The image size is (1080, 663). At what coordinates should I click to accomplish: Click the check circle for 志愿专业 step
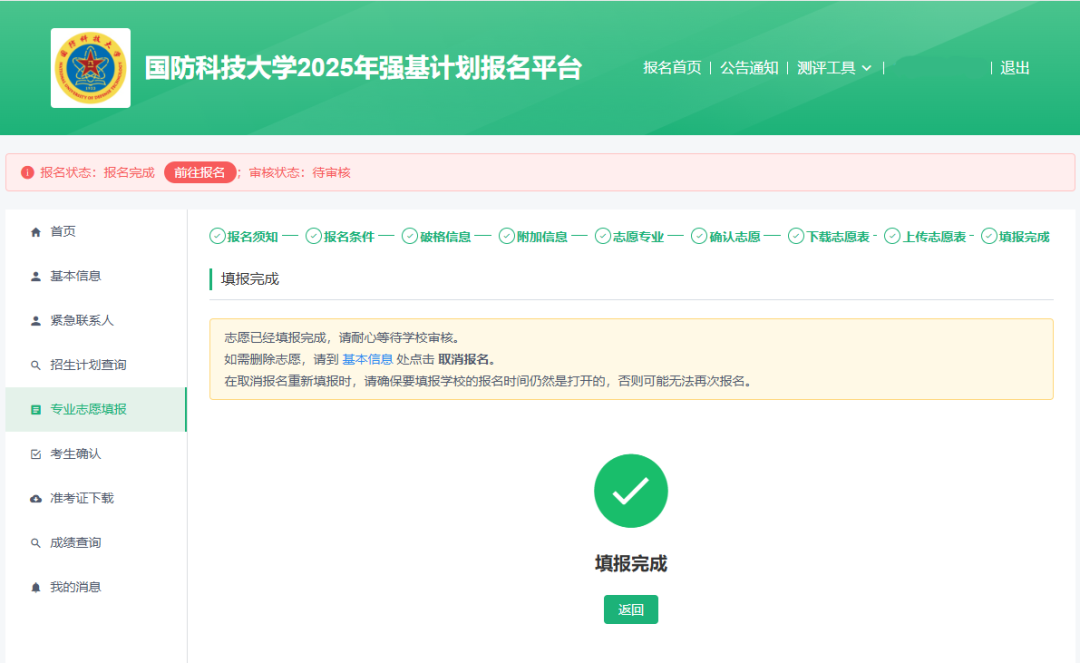(603, 237)
